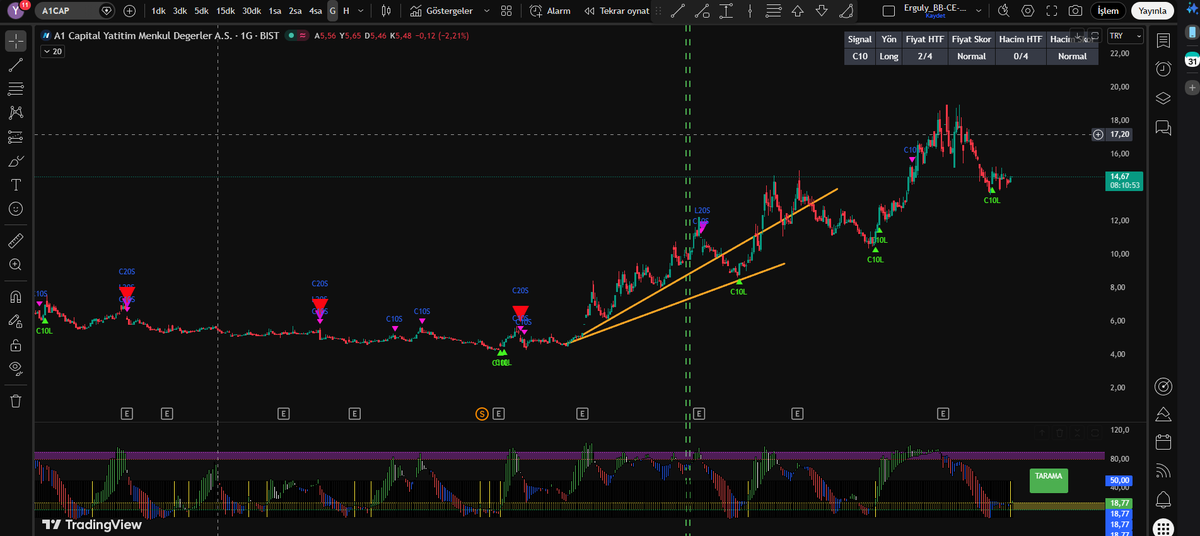Open the emoji icons tool
This screenshot has height=536, width=1200.
click(15, 209)
